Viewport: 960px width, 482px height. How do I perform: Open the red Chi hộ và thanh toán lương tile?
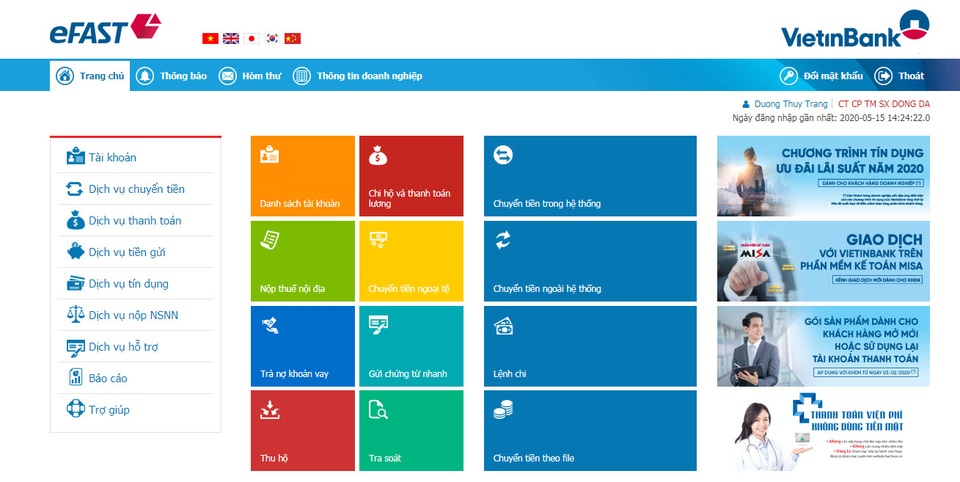pyautogui.click(x=411, y=176)
